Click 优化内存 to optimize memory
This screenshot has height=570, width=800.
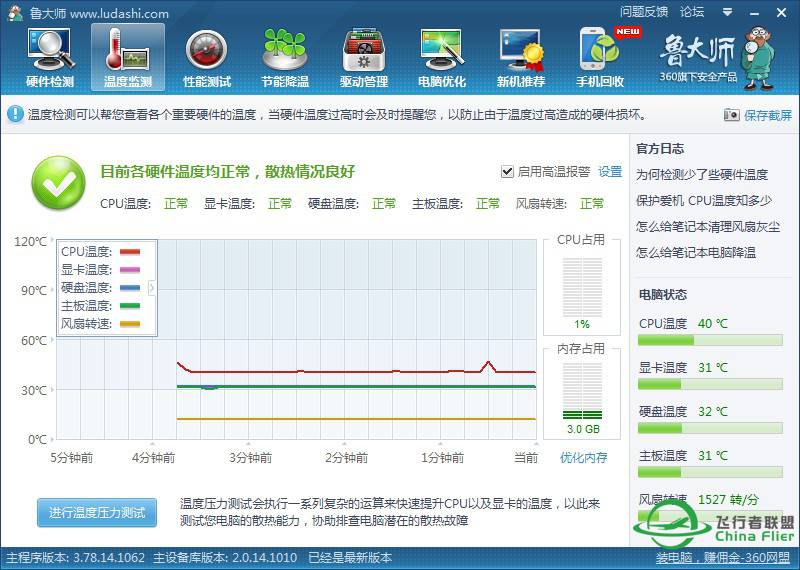(584, 457)
